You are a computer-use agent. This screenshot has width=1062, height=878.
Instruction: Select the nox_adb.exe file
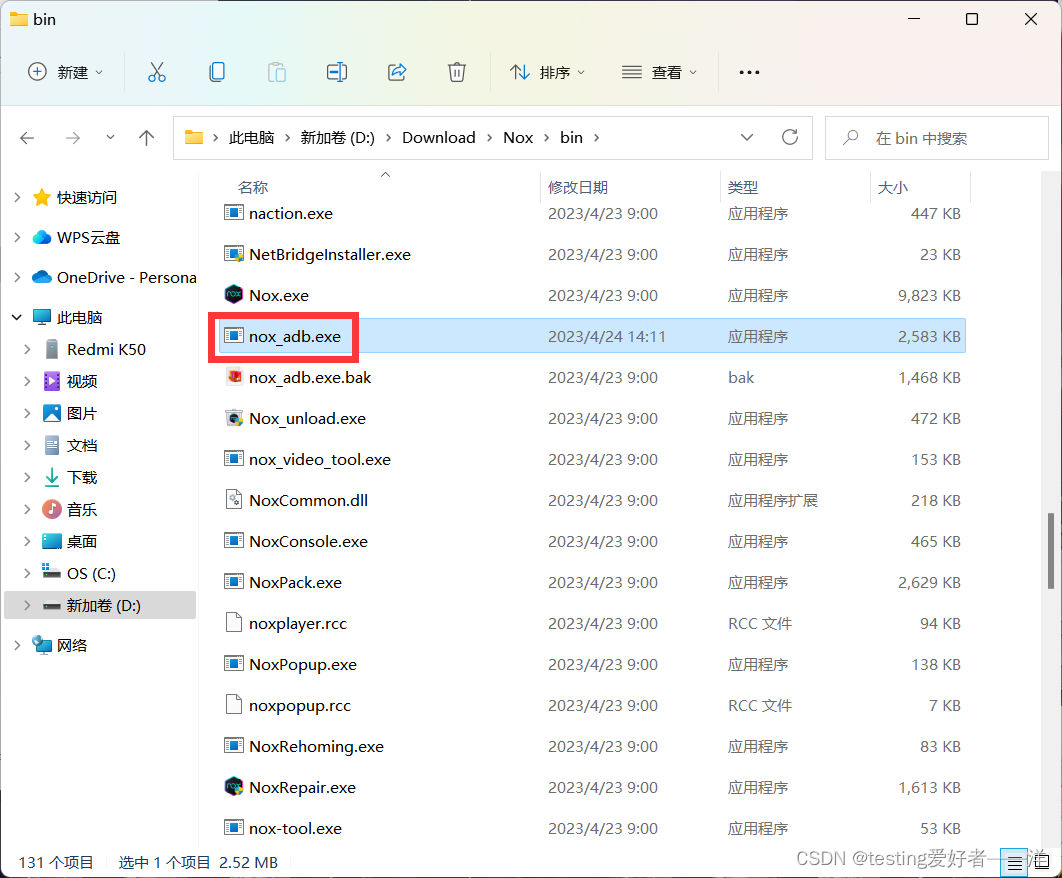(x=593, y=336)
